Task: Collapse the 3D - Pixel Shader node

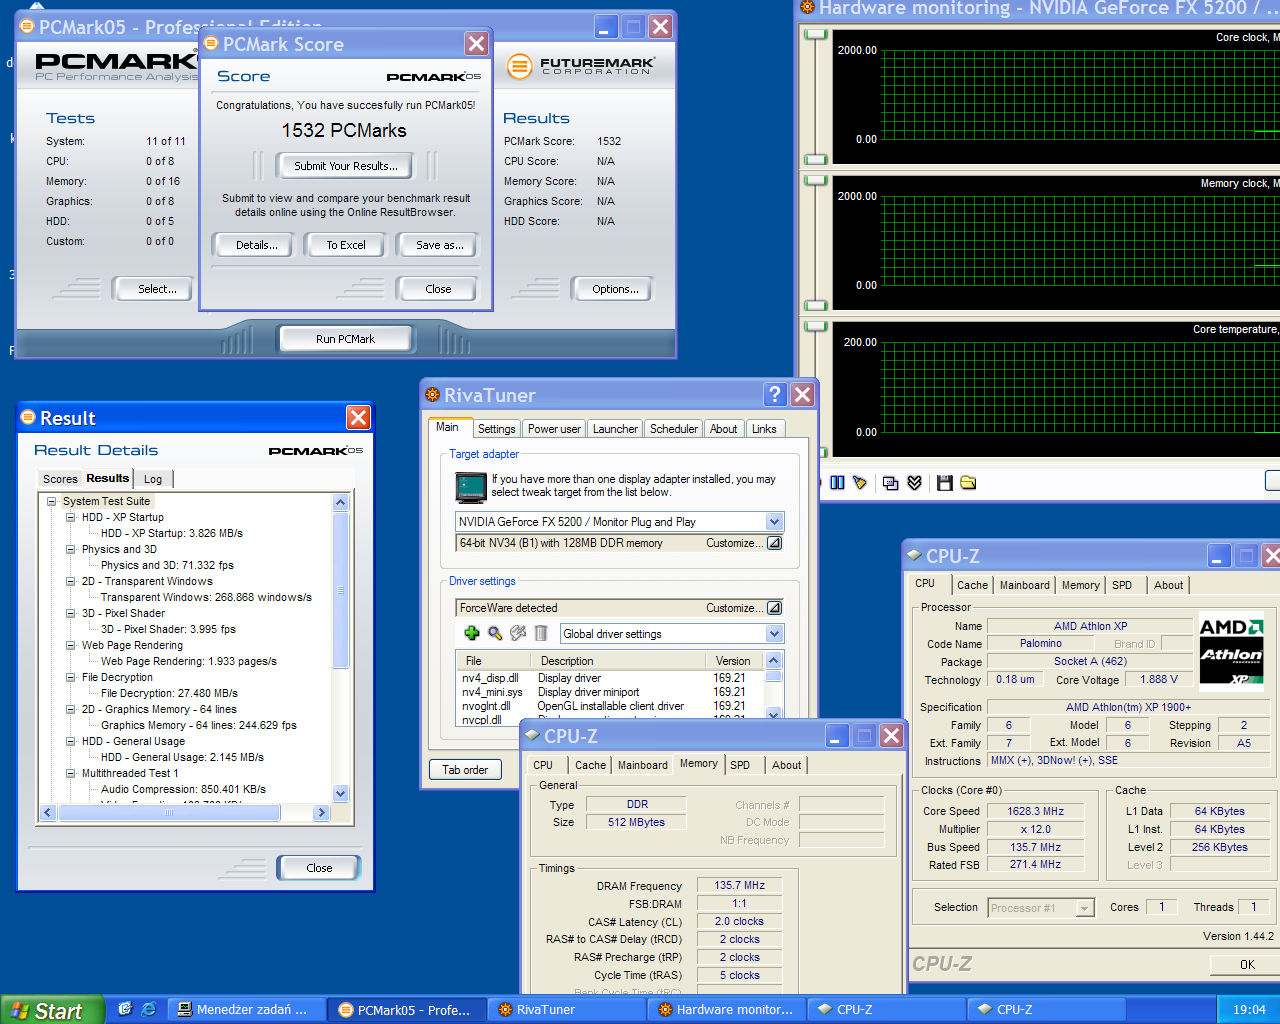Action: 70,613
